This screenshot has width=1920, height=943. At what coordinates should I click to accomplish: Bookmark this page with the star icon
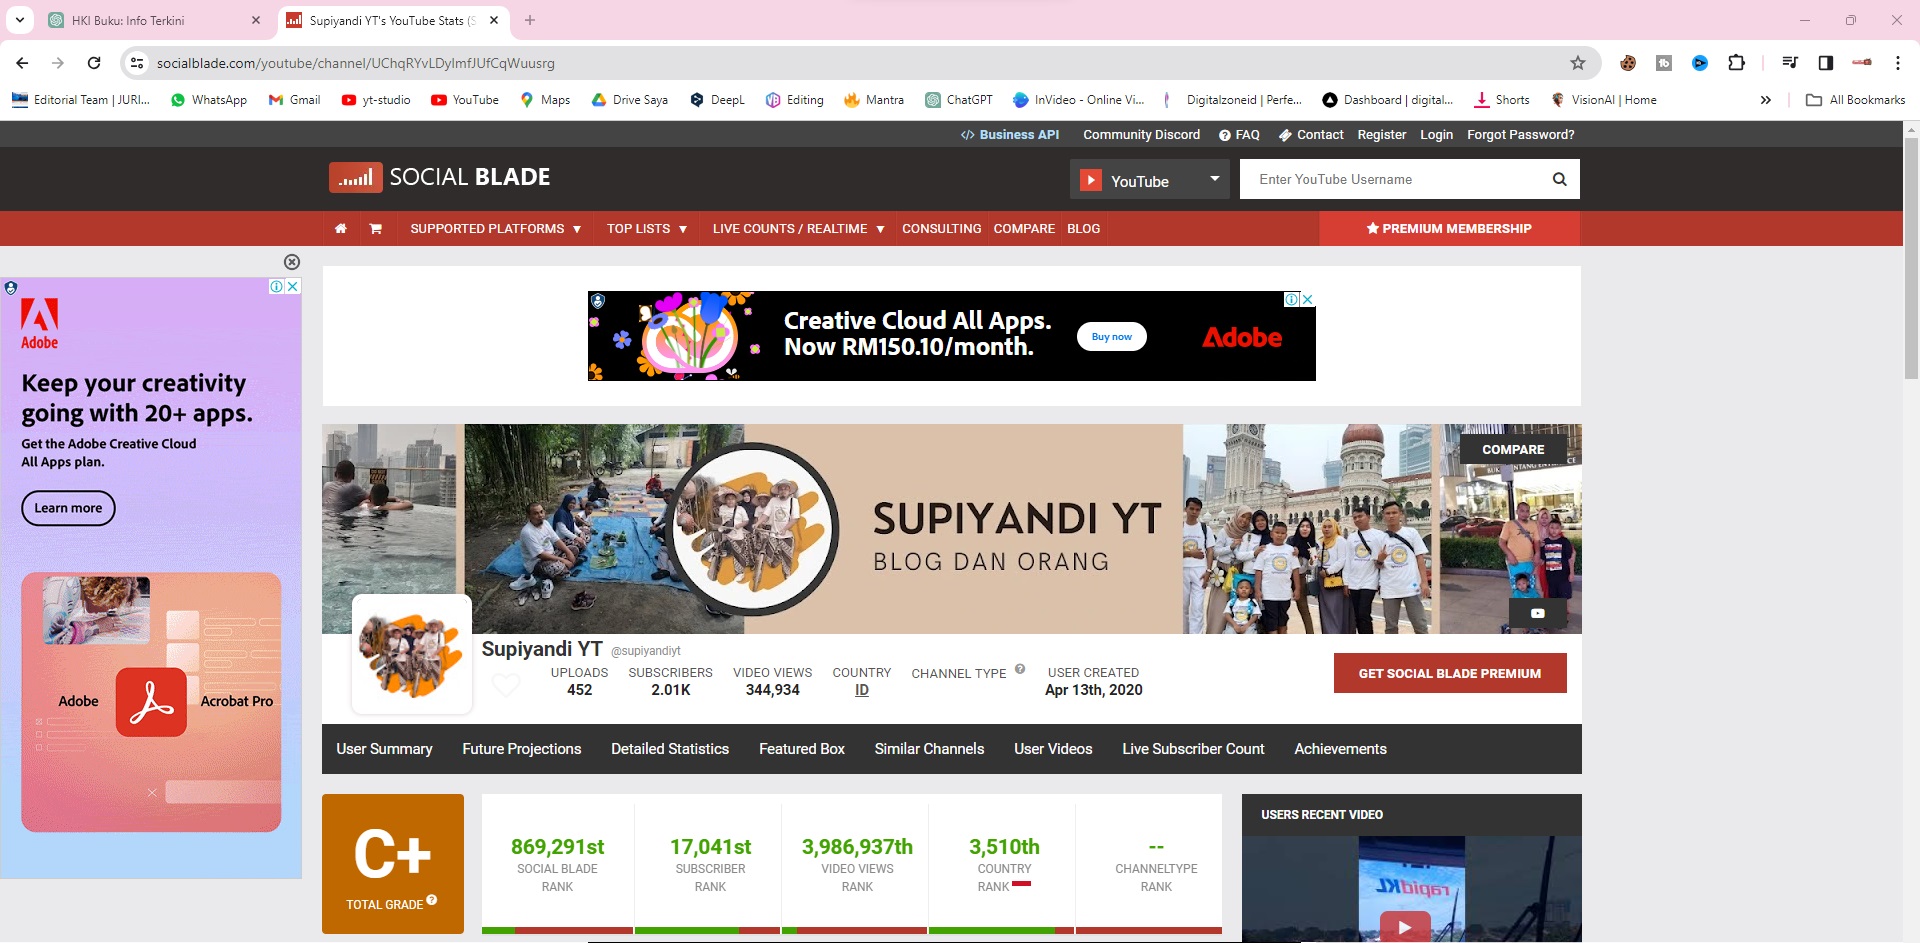[x=1578, y=63]
